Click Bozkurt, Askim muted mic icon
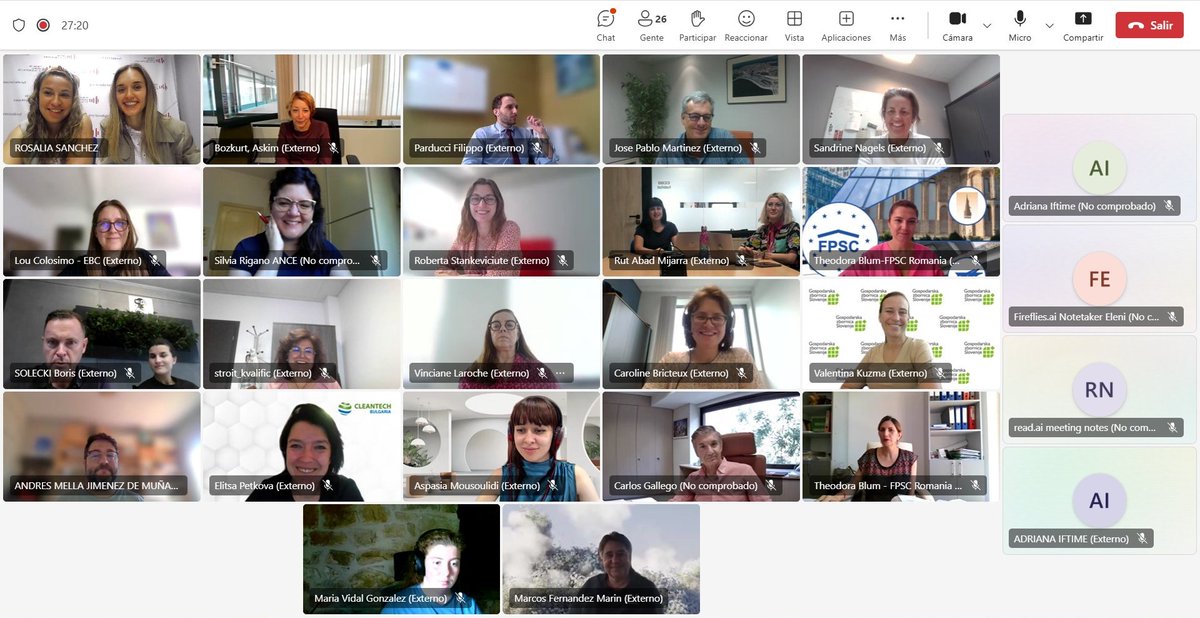Screen dimensions: 1200x618 point(334,148)
